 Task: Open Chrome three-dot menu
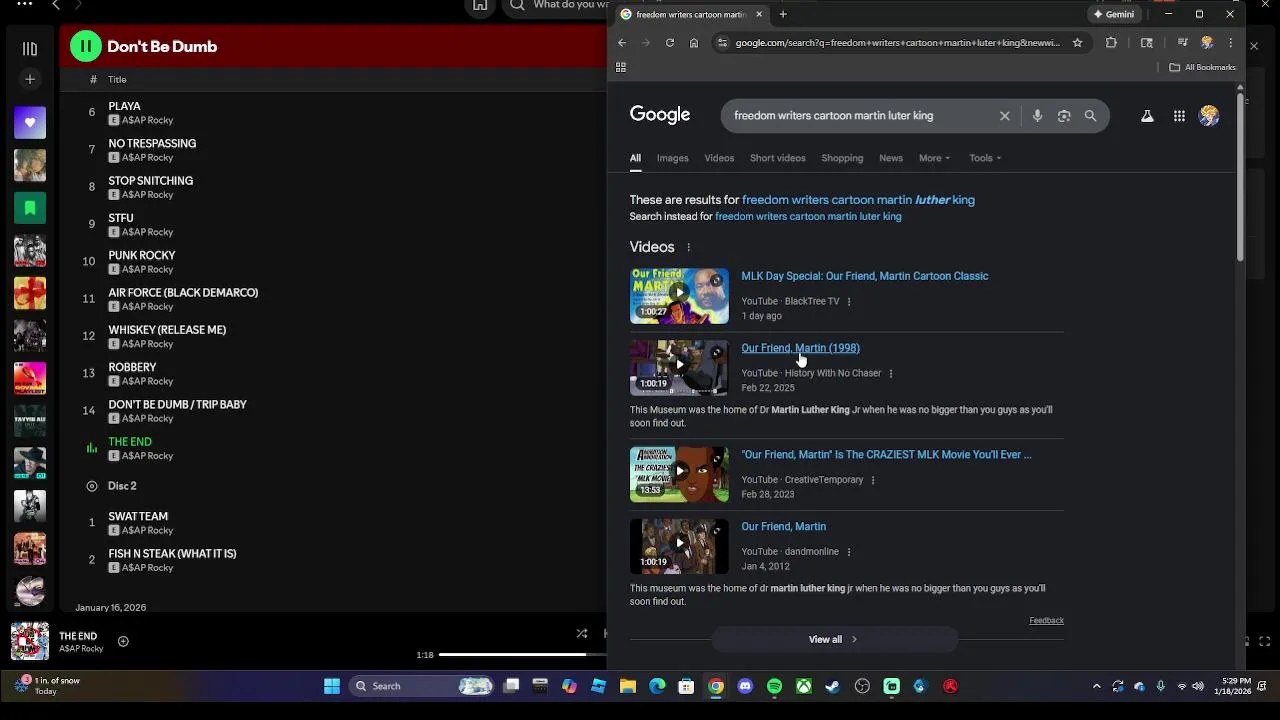(x=1231, y=43)
